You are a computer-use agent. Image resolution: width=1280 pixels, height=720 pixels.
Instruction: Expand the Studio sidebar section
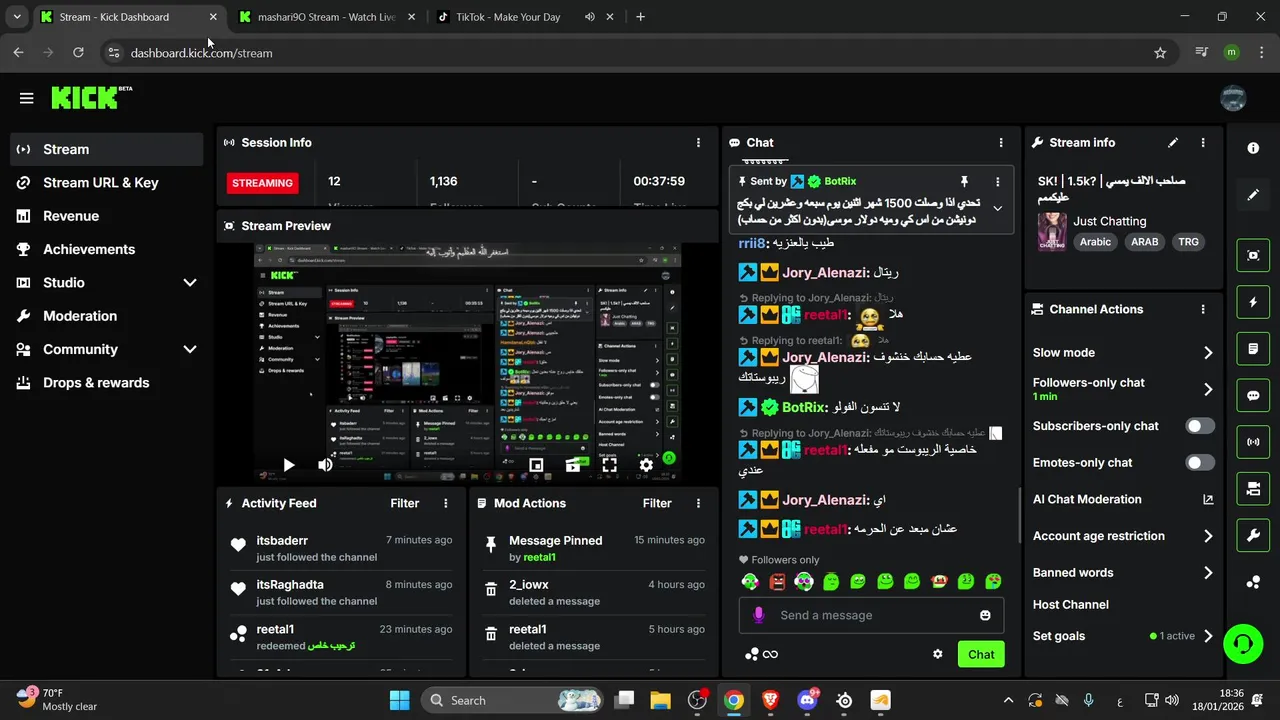tap(190, 283)
